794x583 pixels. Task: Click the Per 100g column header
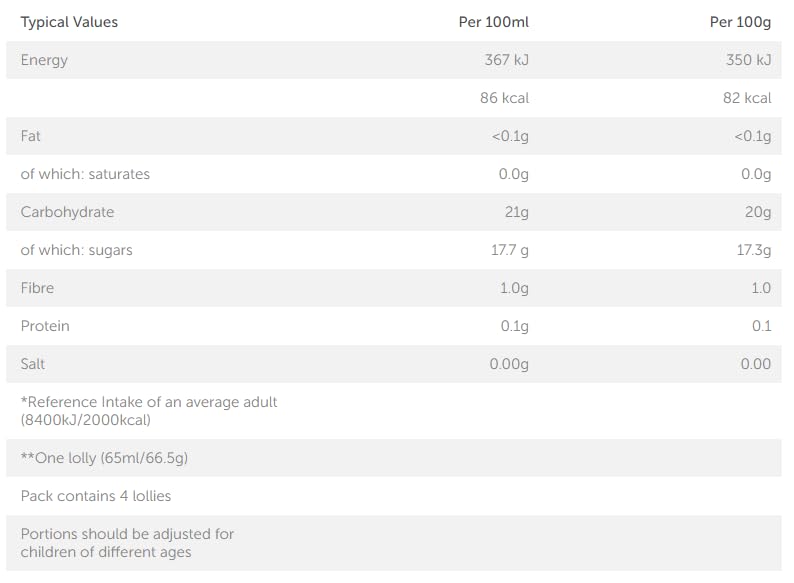(740, 22)
